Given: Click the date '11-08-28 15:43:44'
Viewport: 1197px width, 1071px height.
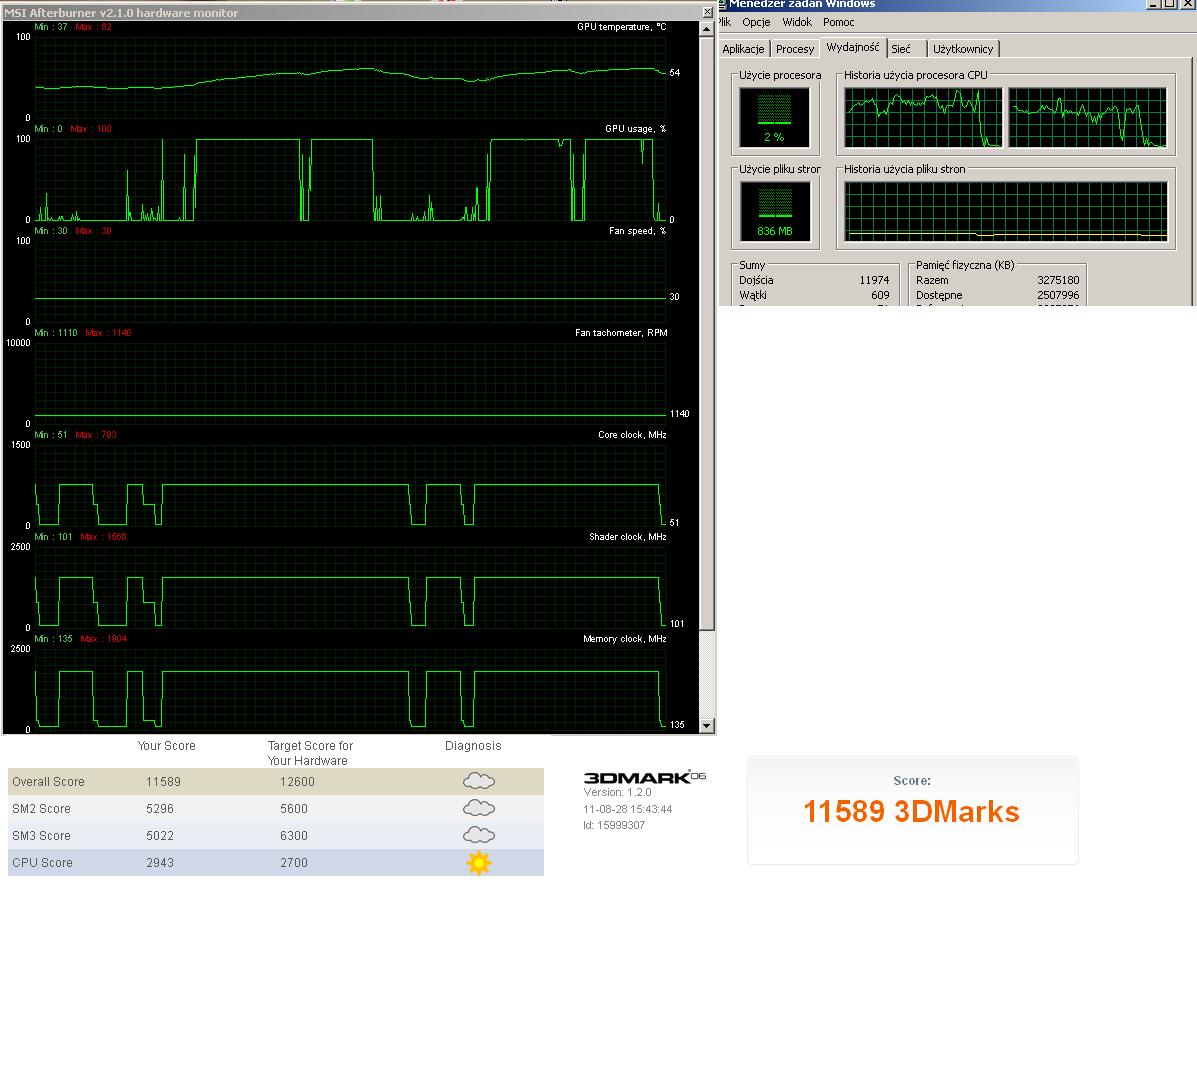Looking at the screenshot, I should click(x=628, y=809).
